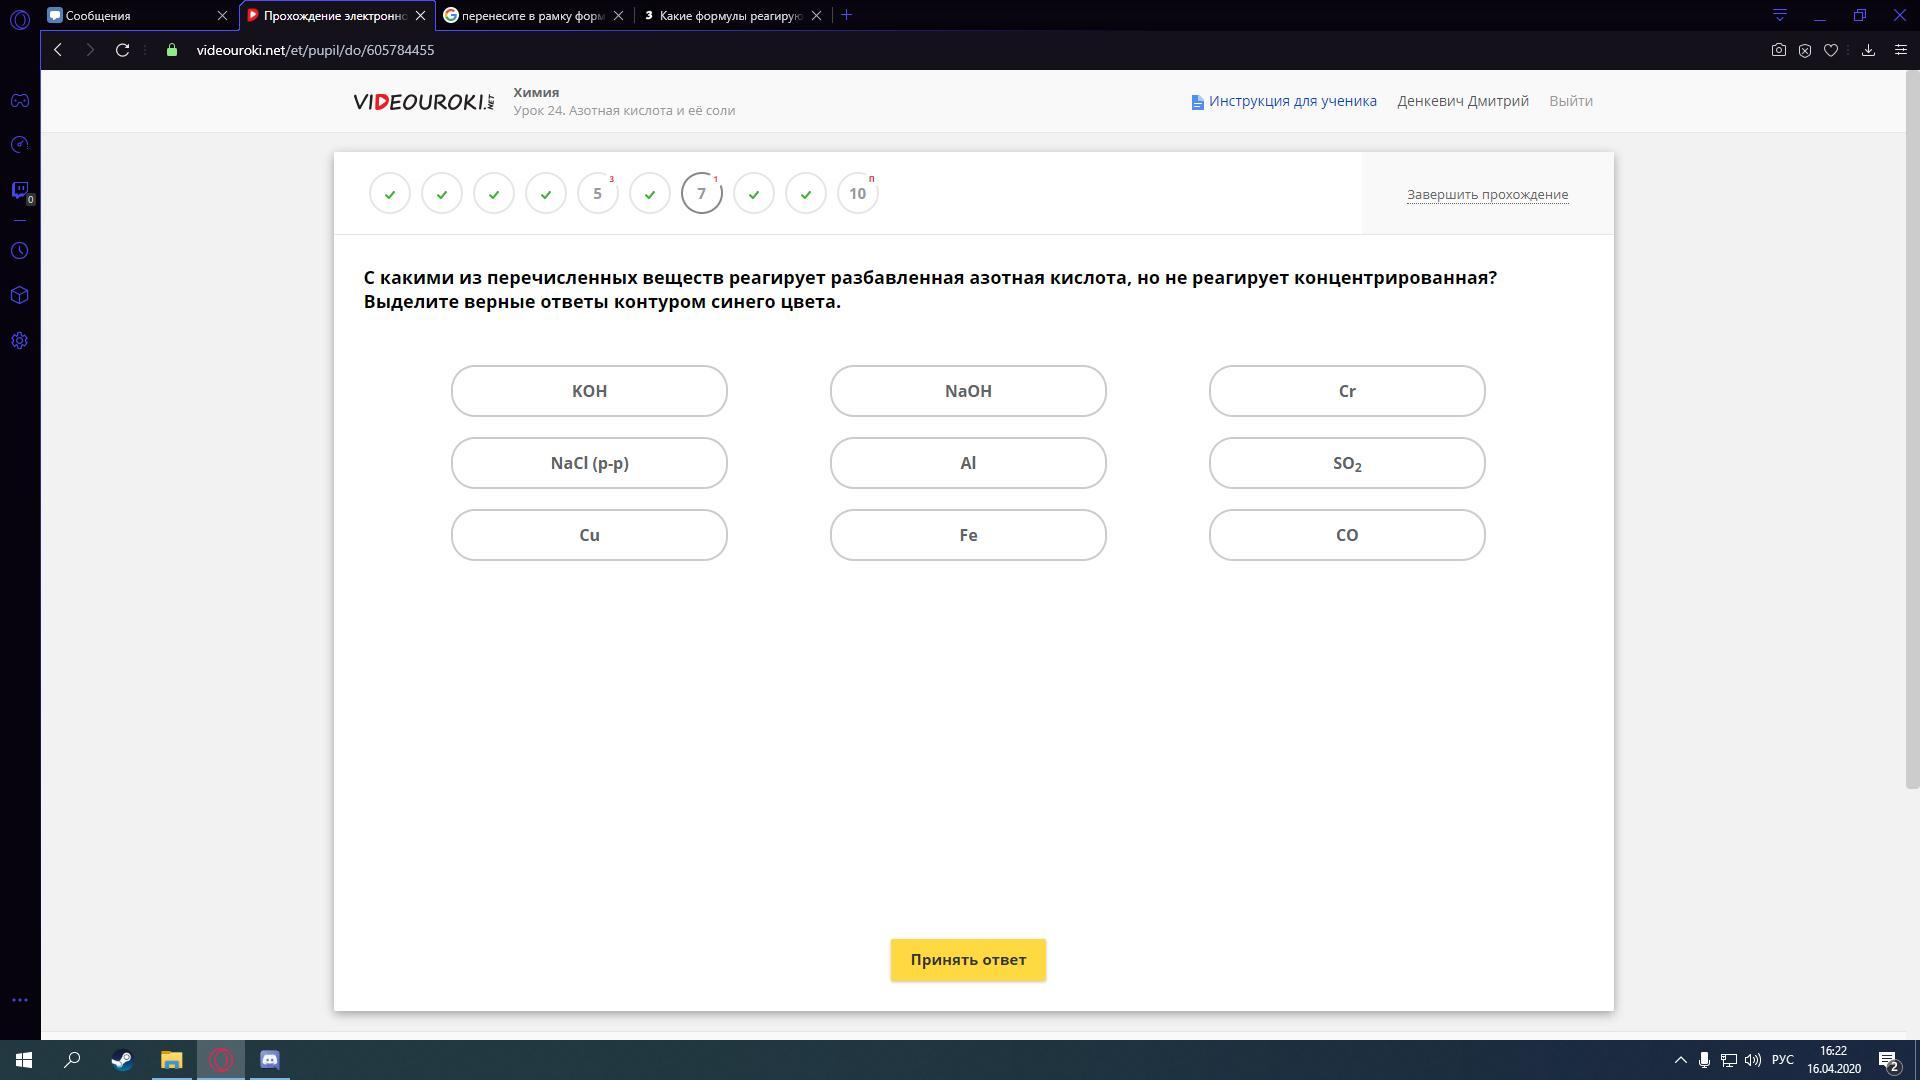
Task: Open Steam from the taskbar
Action: tap(122, 1060)
